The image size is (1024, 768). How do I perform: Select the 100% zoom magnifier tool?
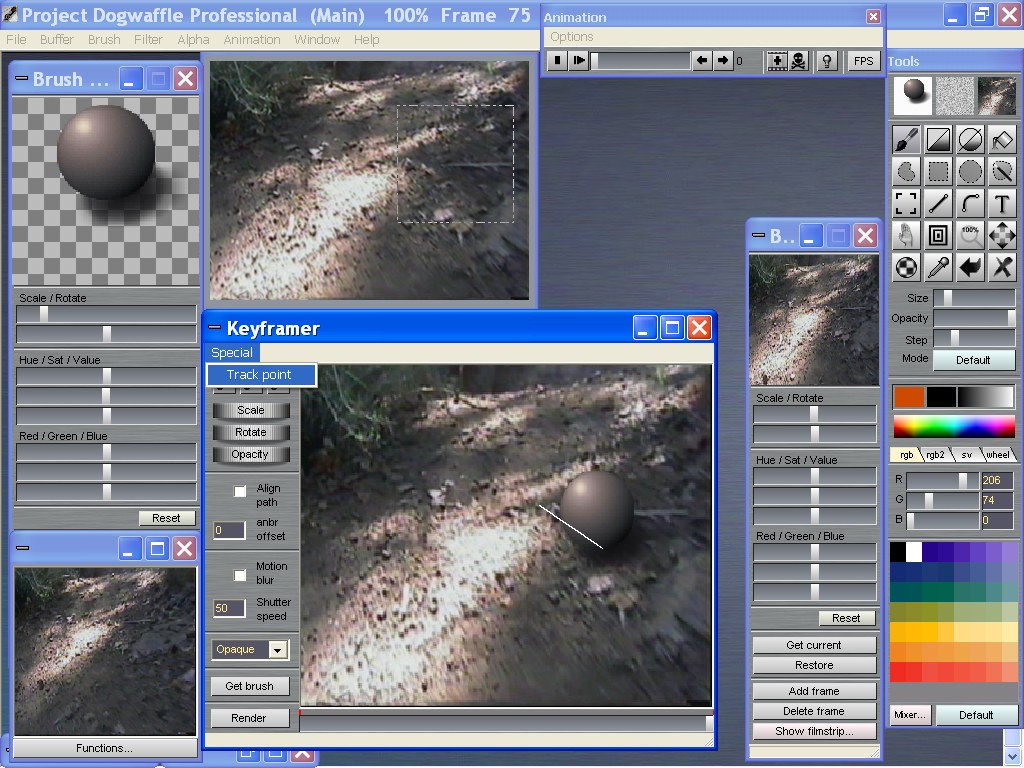970,236
